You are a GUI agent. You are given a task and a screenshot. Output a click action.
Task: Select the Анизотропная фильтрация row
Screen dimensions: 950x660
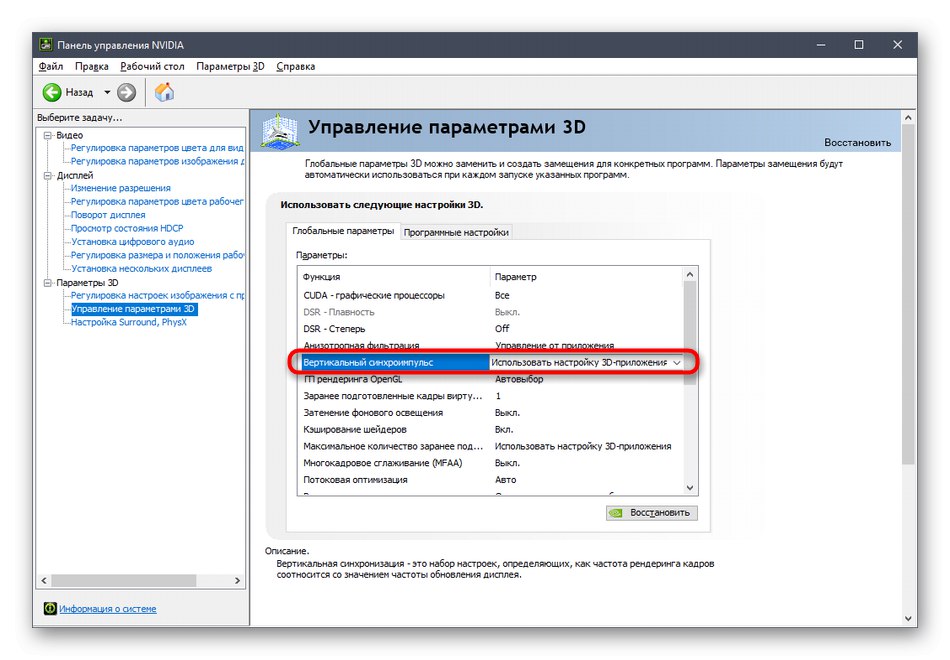(491, 346)
